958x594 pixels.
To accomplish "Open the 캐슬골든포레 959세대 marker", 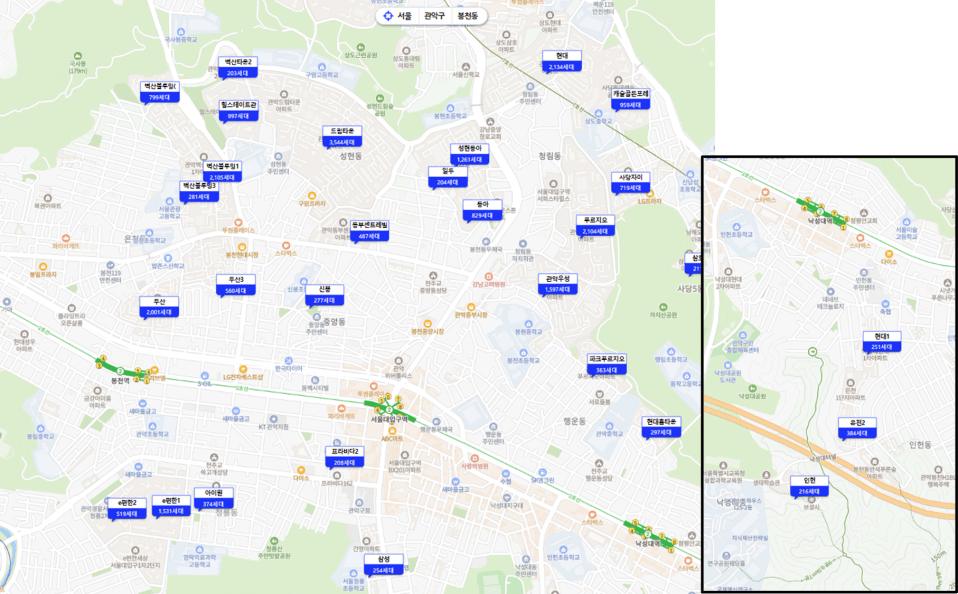I will (x=631, y=99).
